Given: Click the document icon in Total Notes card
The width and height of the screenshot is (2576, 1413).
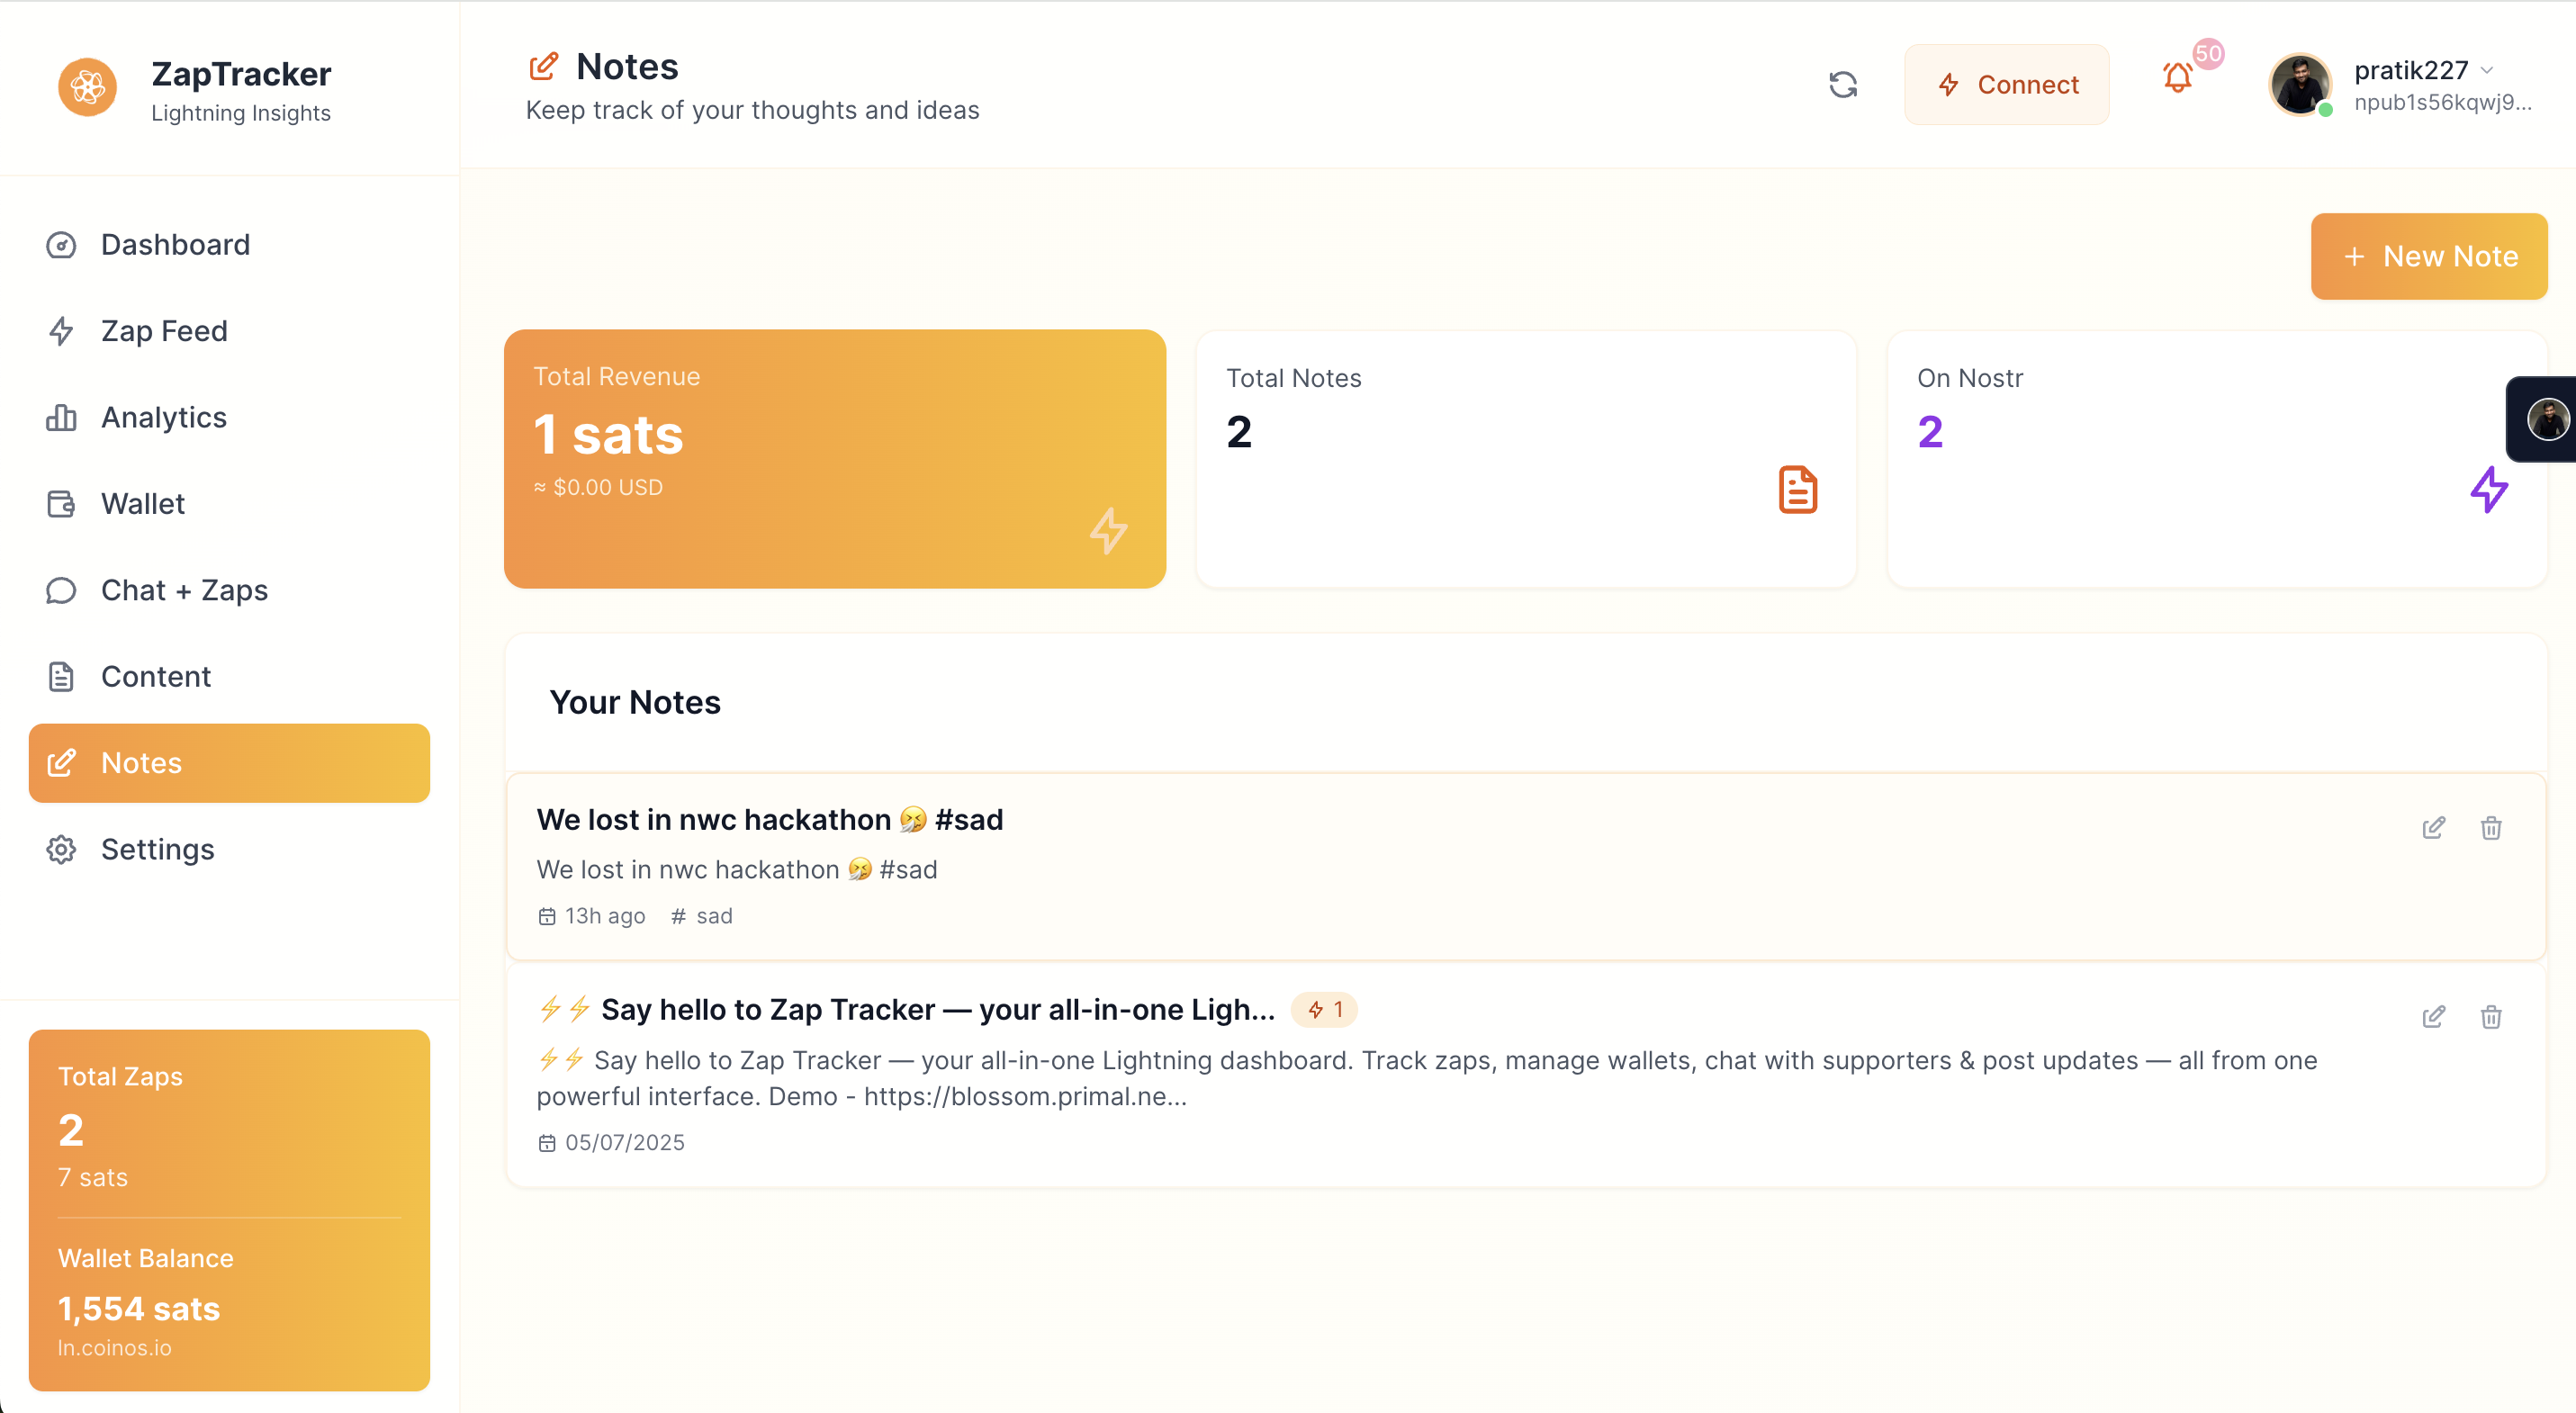Looking at the screenshot, I should [x=1797, y=489].
